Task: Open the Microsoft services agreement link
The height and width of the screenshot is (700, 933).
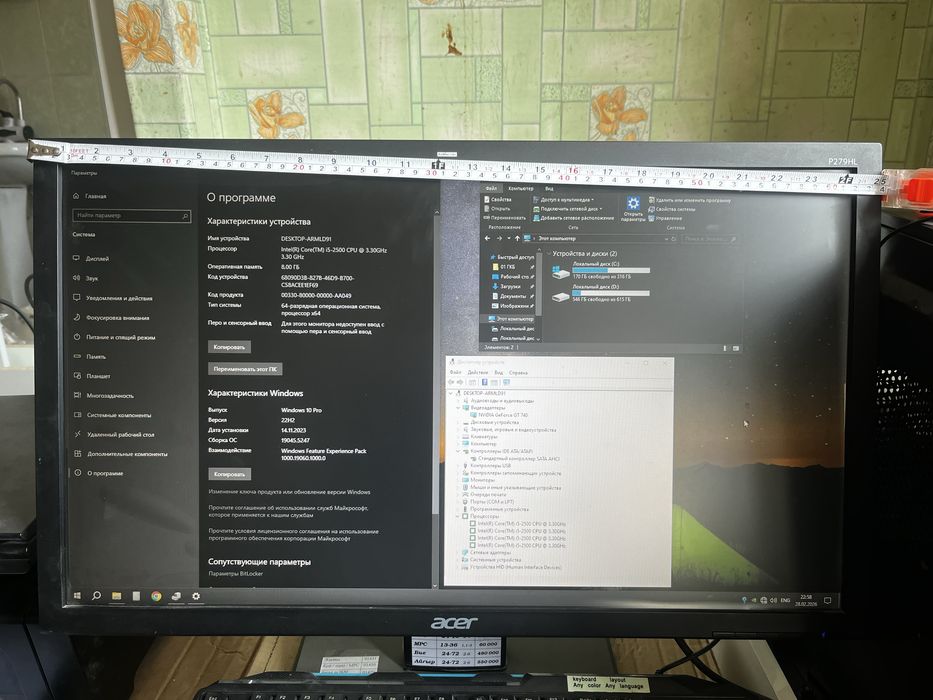Action: click(x=288, y=512)
